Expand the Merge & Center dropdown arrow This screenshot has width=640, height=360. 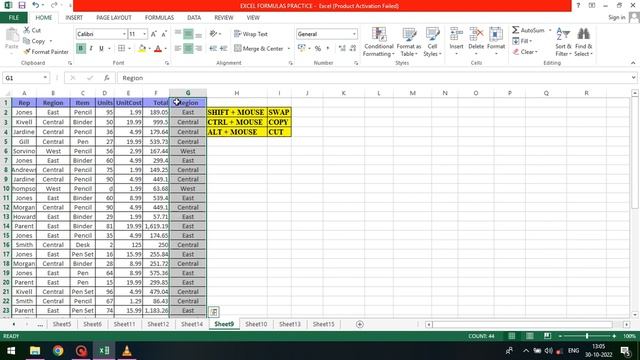(x=289, y=49)
